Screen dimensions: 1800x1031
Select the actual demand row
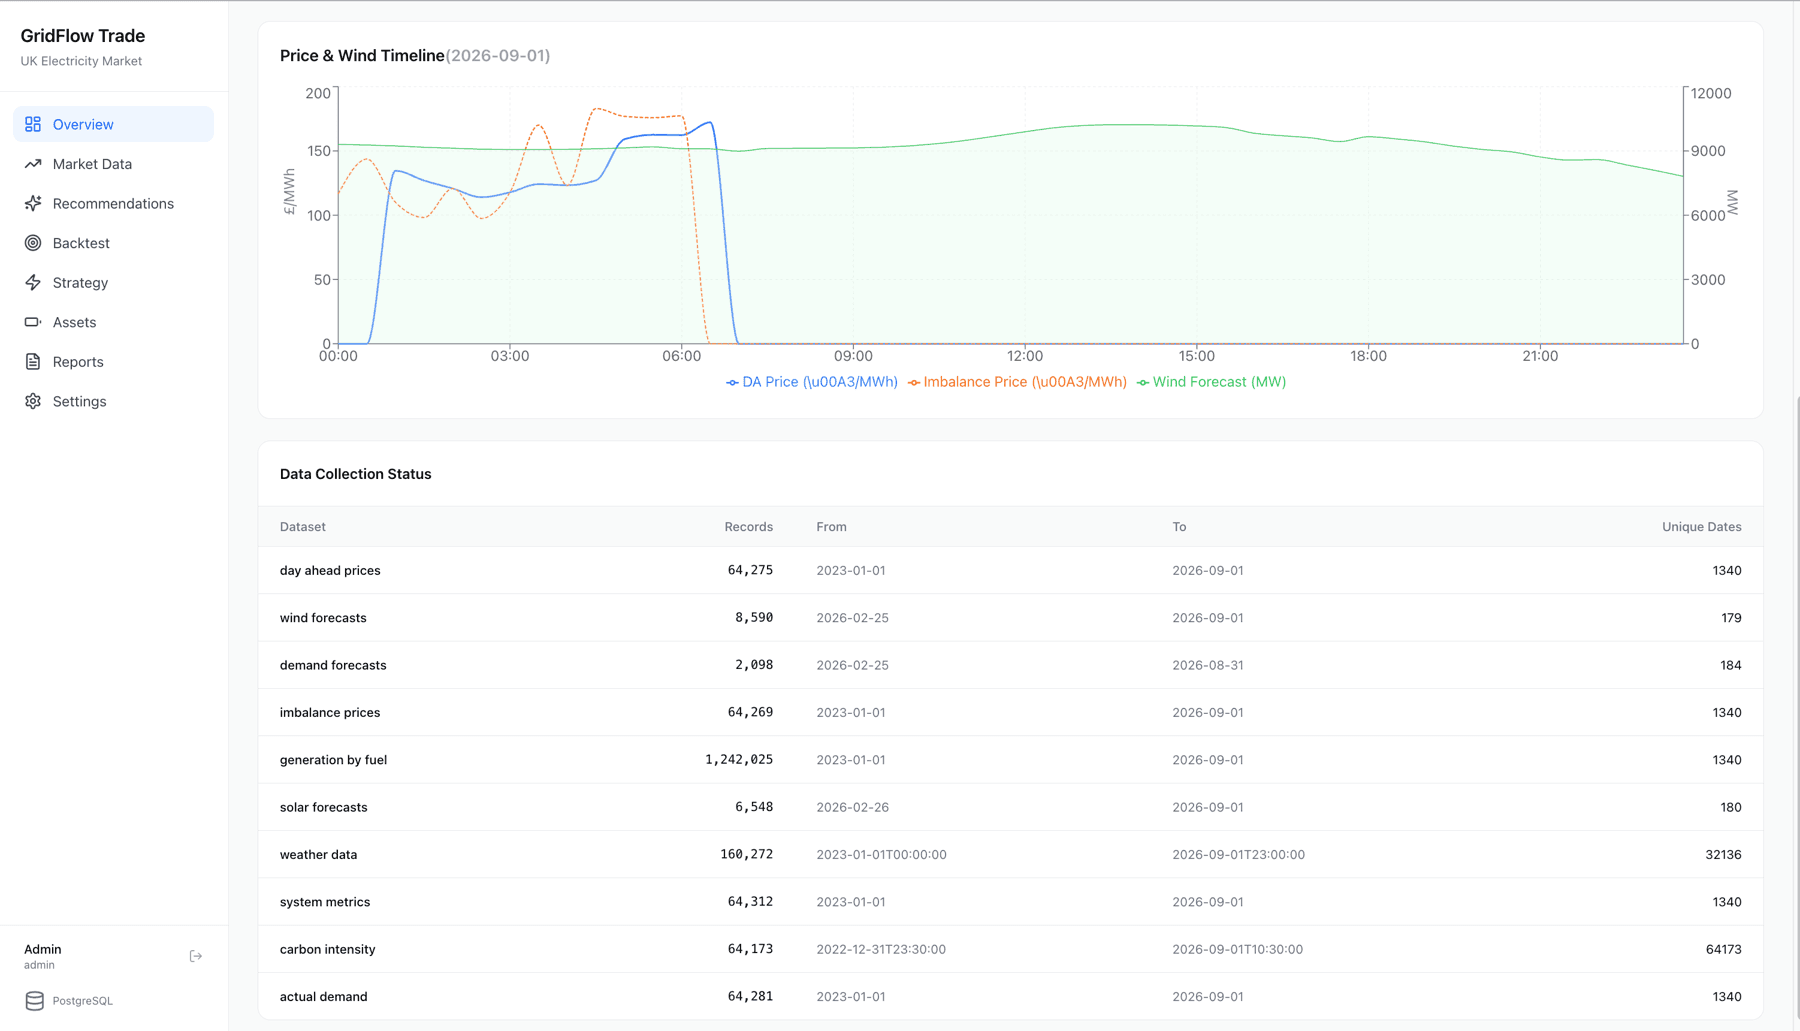click(x=1010, y=997)
